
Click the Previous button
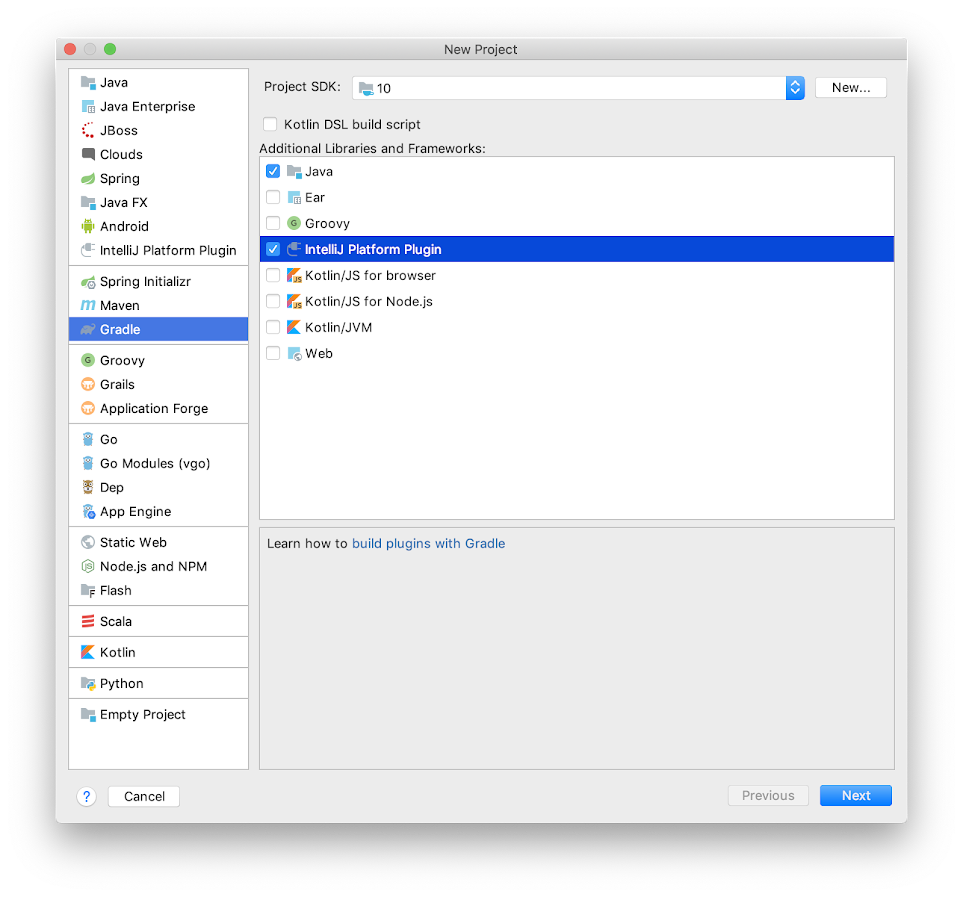point(768,796)
